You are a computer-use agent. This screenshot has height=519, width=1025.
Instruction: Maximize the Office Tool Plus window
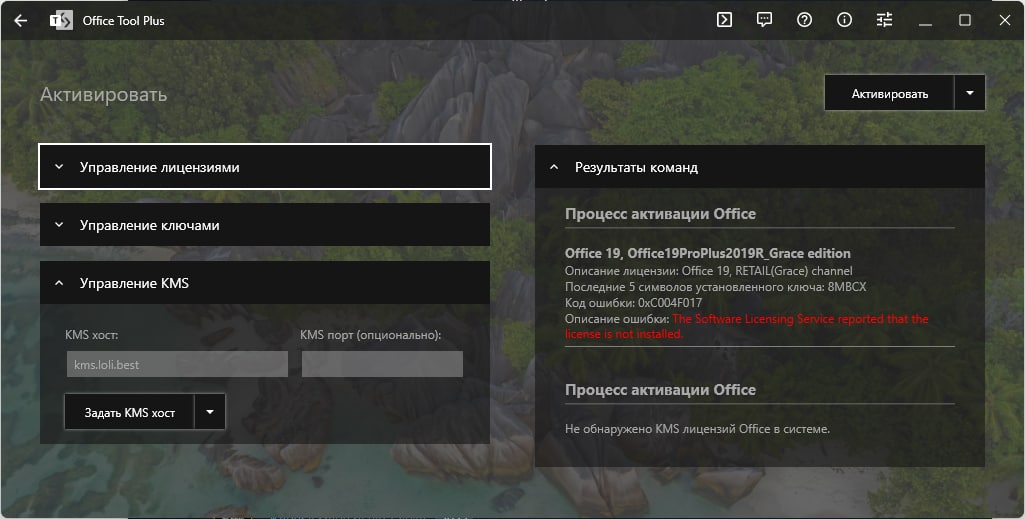click(965, 20)
